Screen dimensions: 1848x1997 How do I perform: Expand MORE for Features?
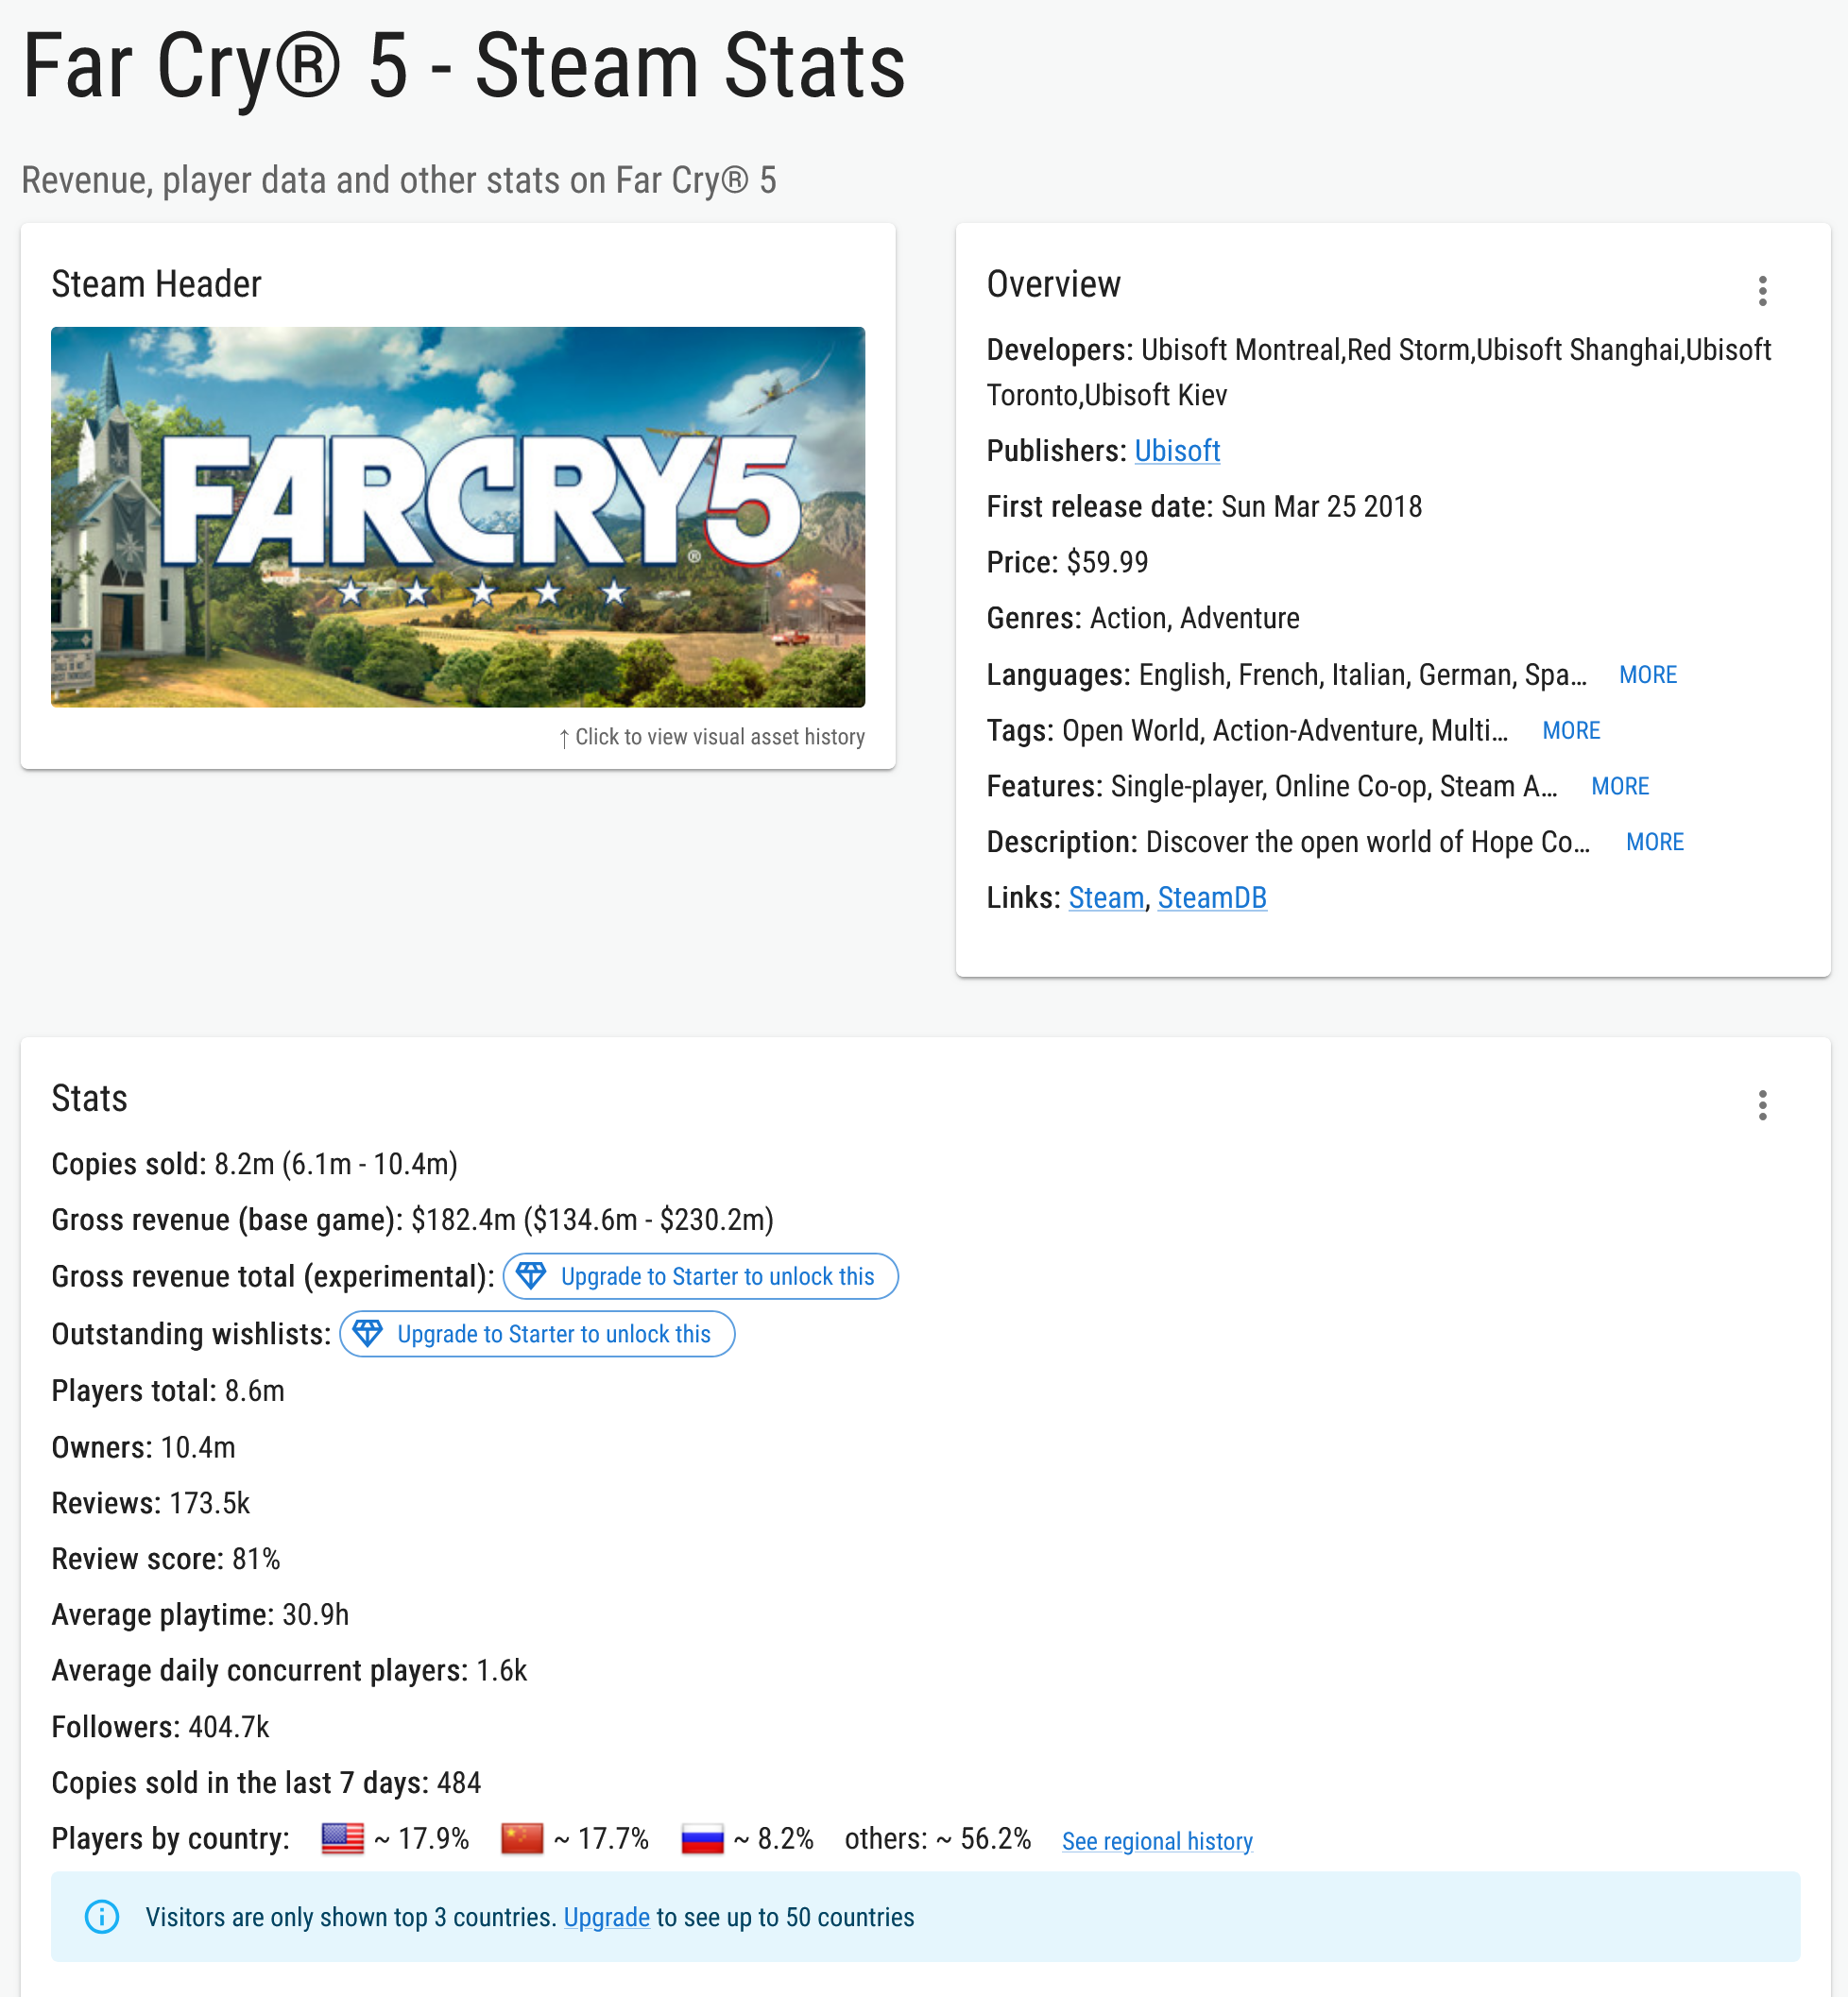[1620, 786]
